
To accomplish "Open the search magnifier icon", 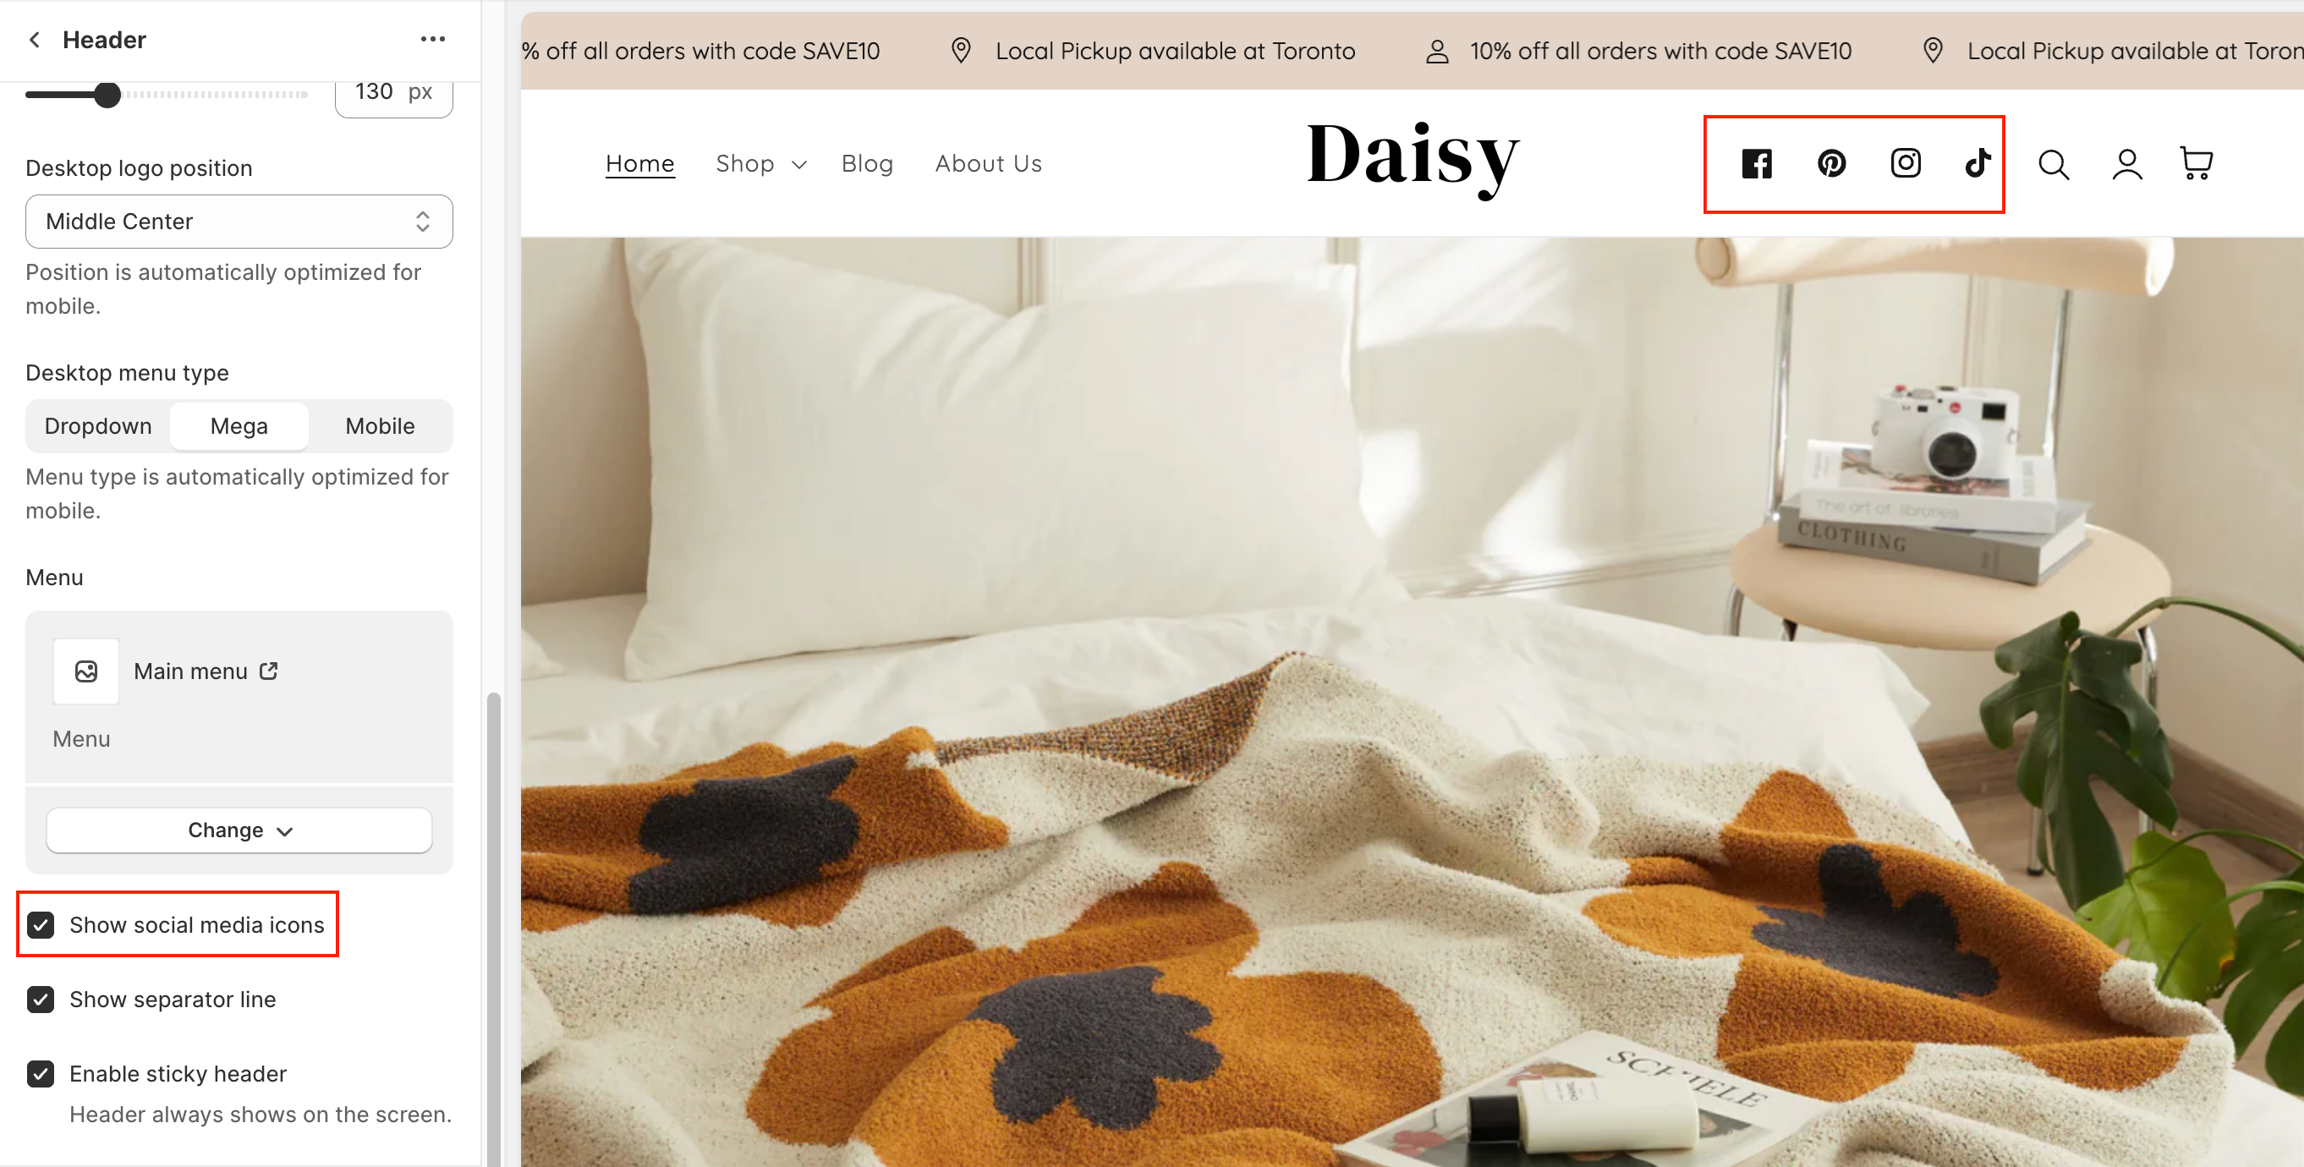I will (2053, 164).
